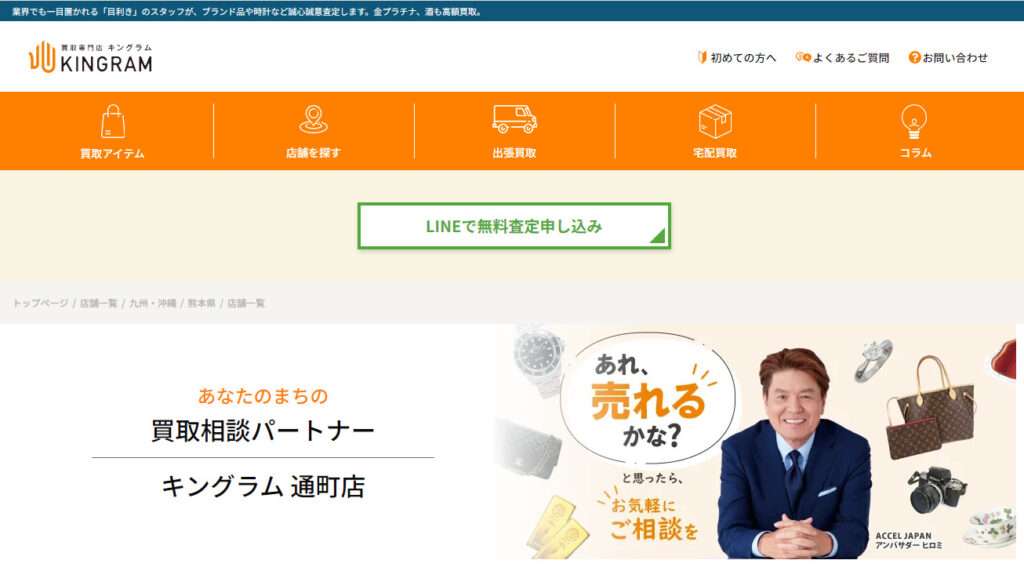The height and width of the screenshot is (571, 1024).
Task: Click the question mark icon beside お問い合わせ
Action: 914,57
